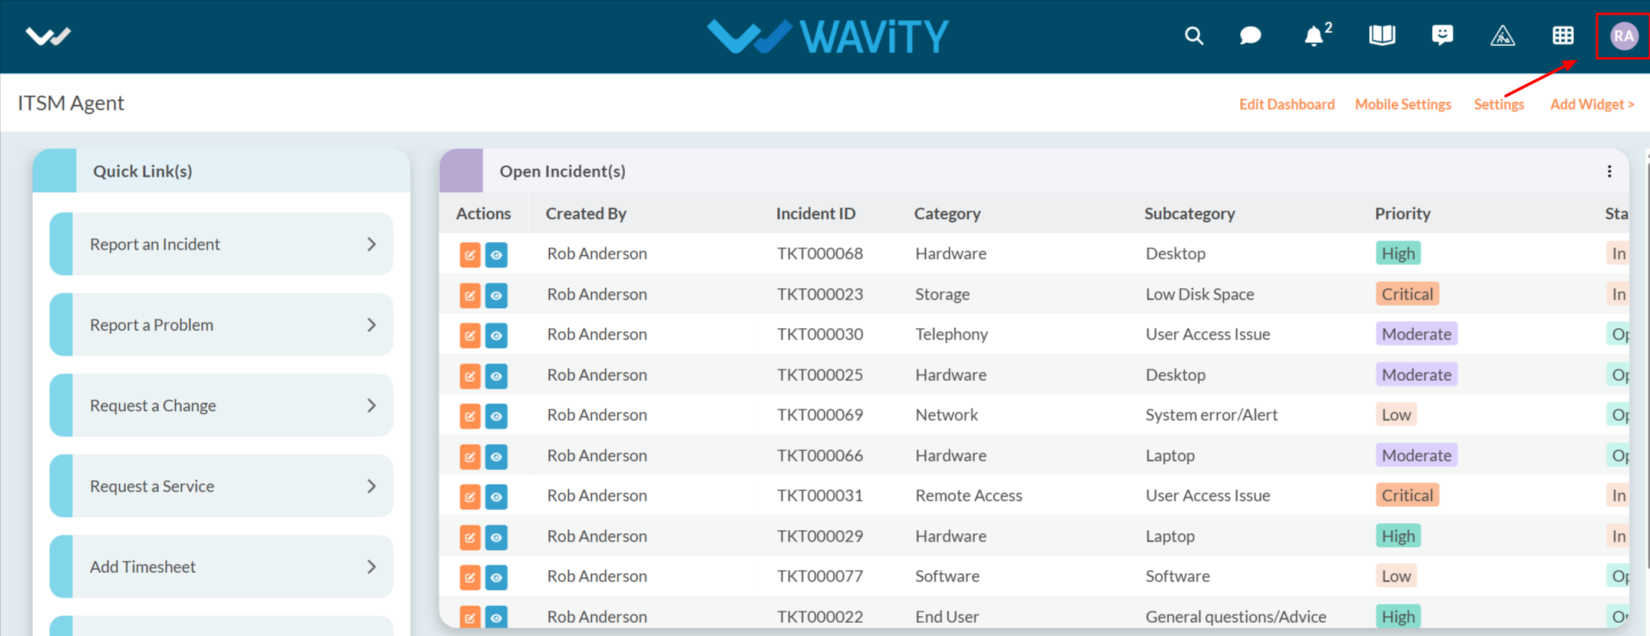View incident TKT000069 with eye icon
Viewport: 1650px width, 636px height.
tap(496, 416)
